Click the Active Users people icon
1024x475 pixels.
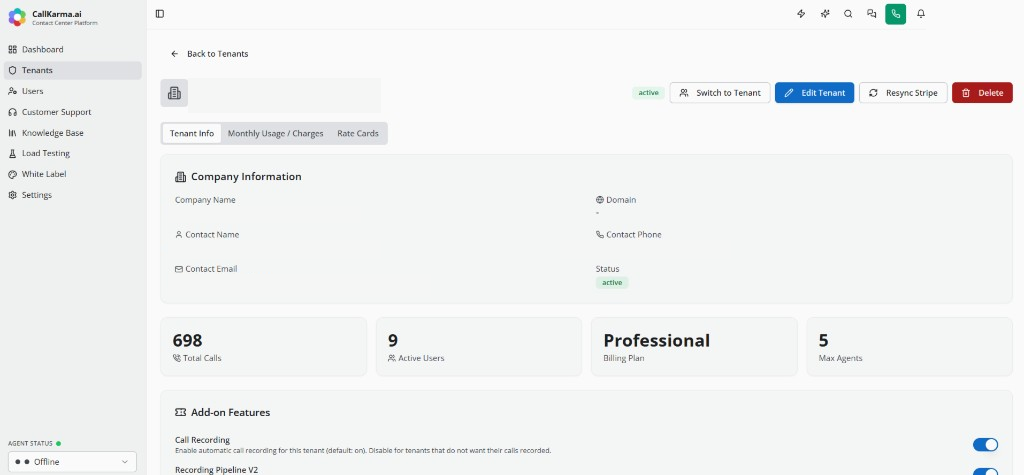pos(392,358)
